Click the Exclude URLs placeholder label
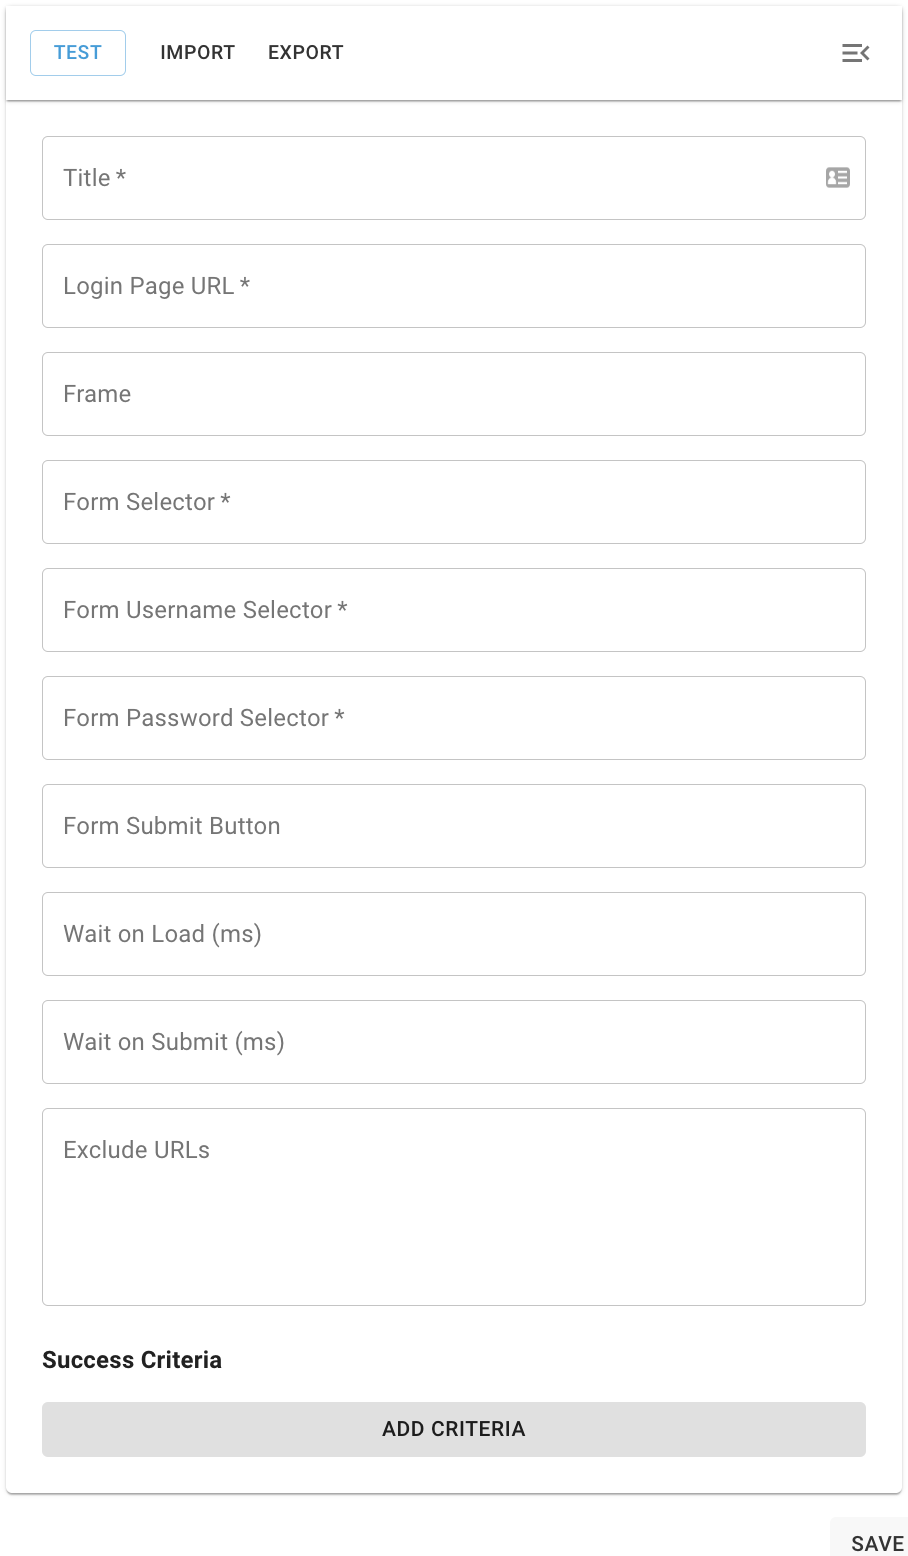 click(x=136, y=1150)
